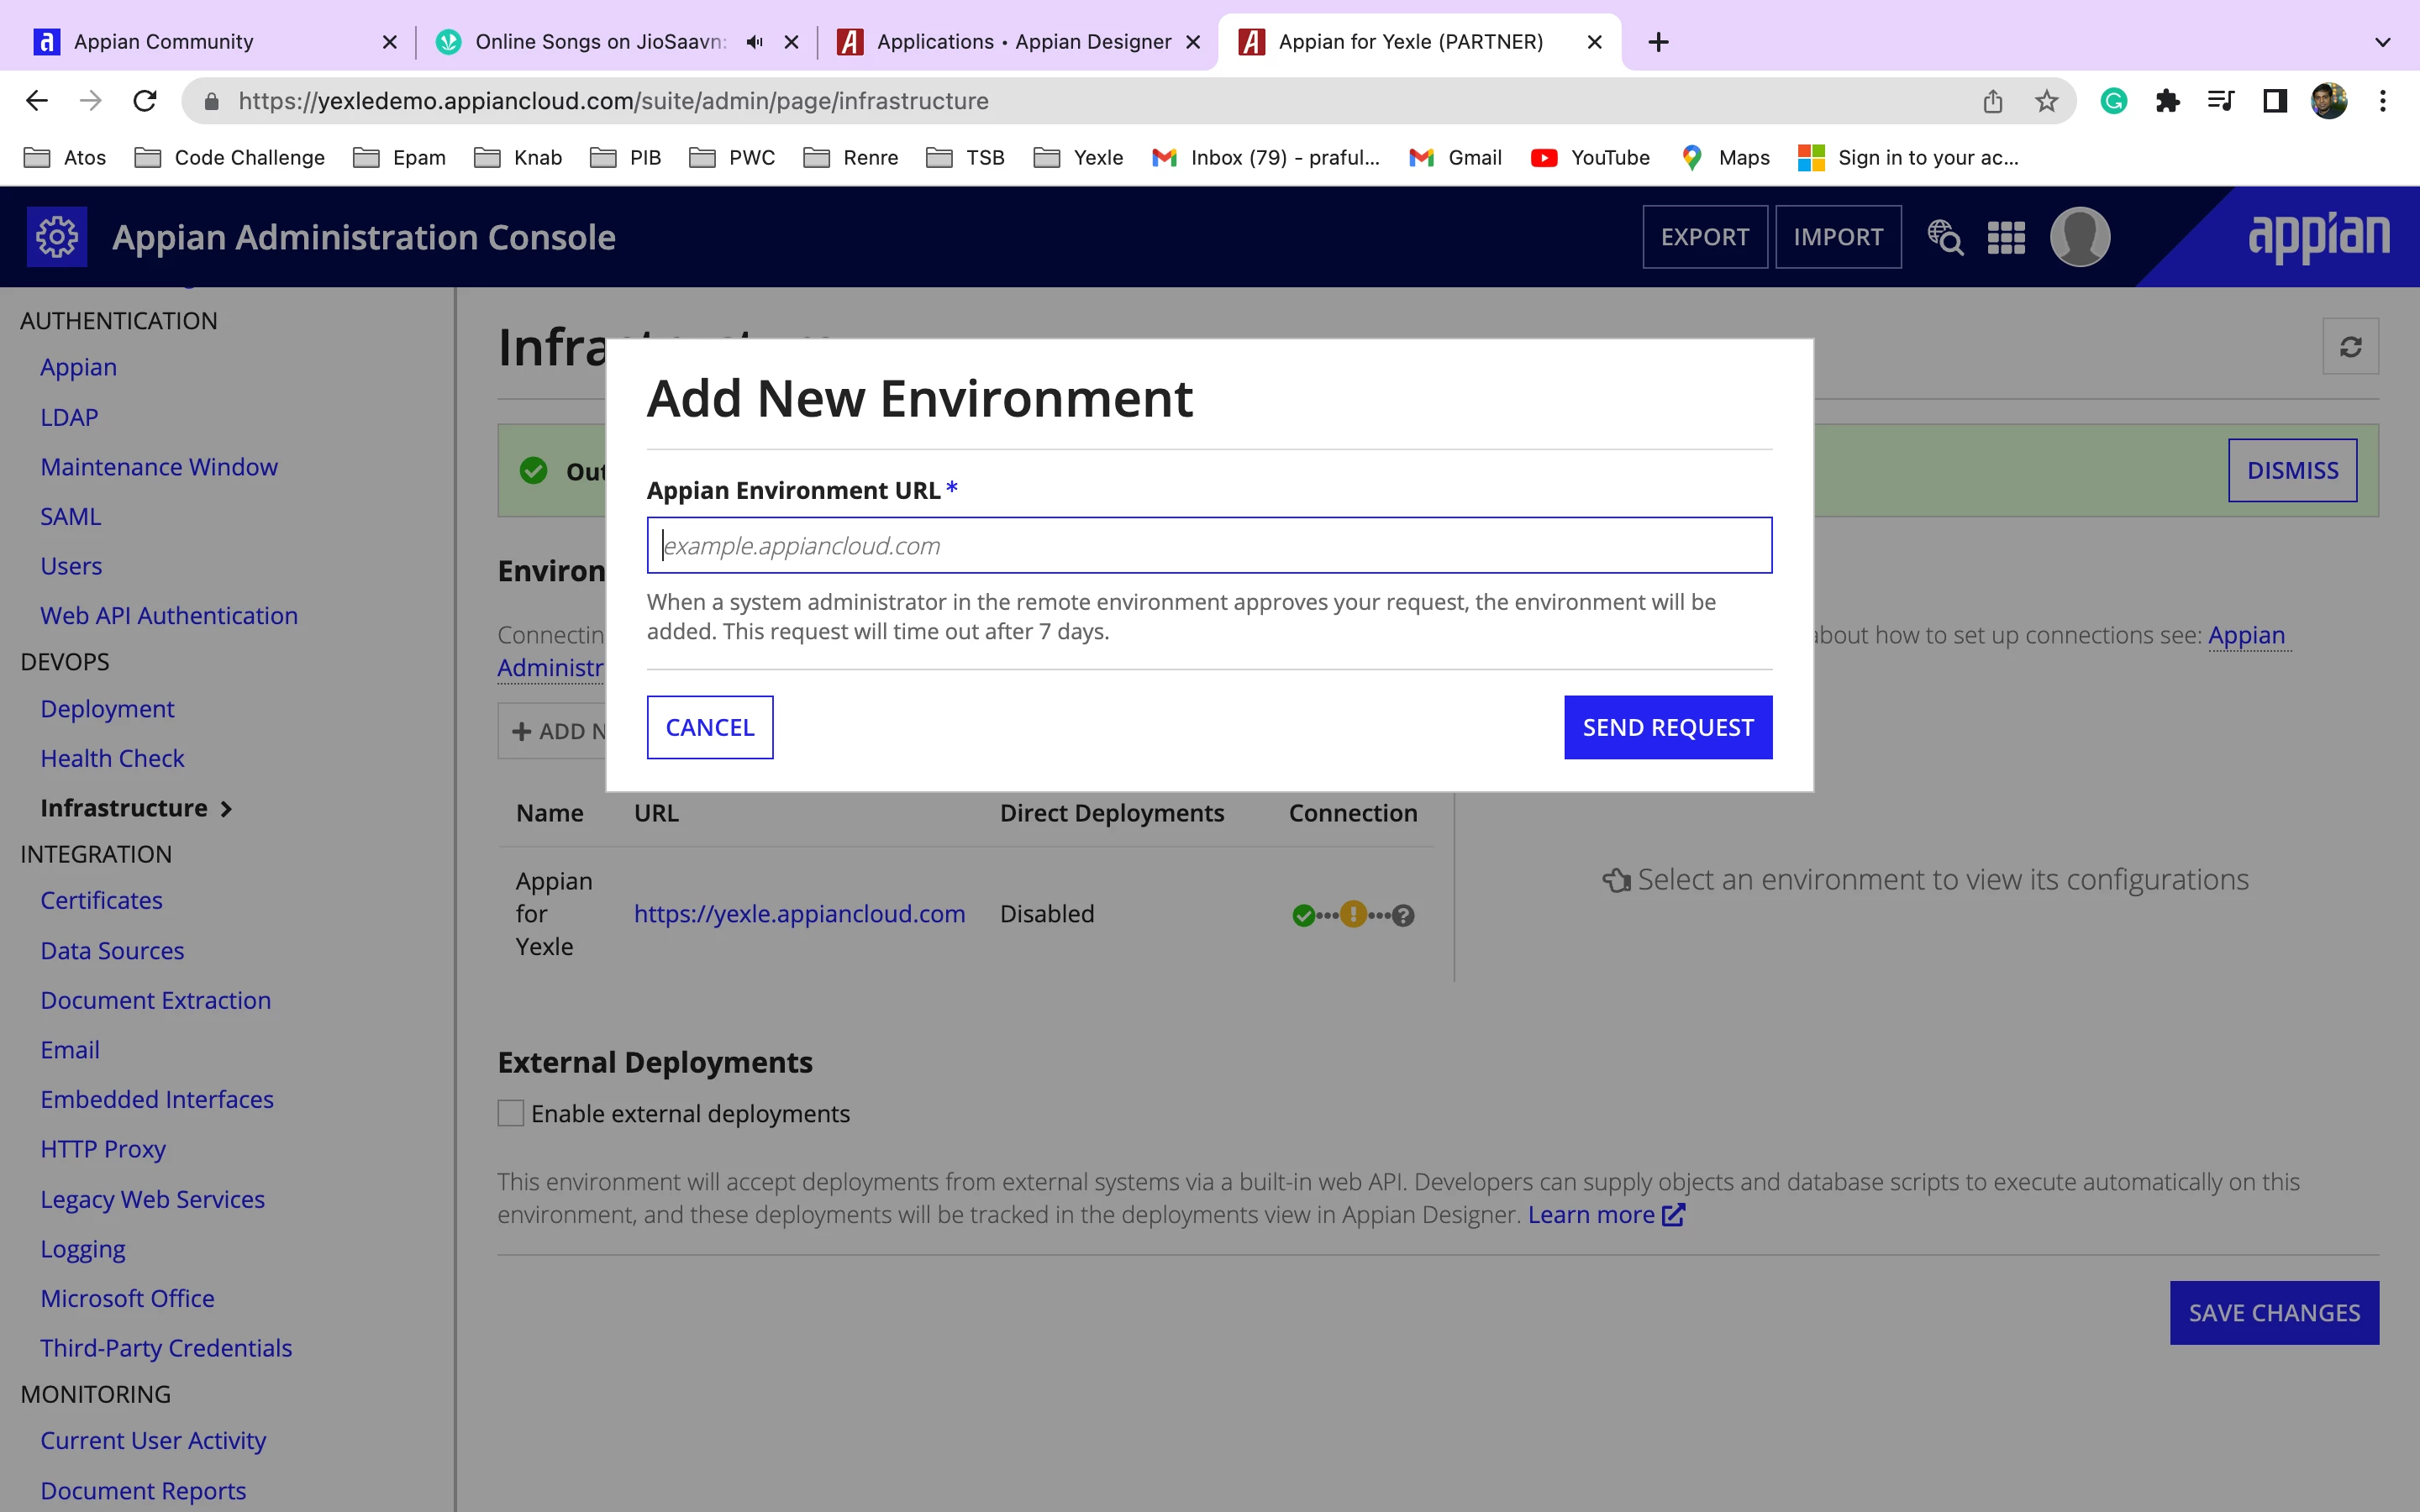Open the Yexle bookmarks folder

tap(1078, 158)
